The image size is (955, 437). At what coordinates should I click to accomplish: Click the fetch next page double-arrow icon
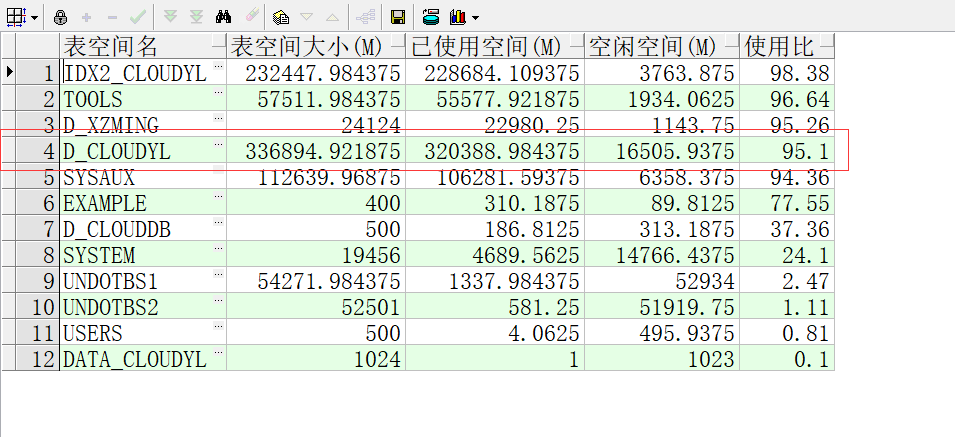click(170, 17)
